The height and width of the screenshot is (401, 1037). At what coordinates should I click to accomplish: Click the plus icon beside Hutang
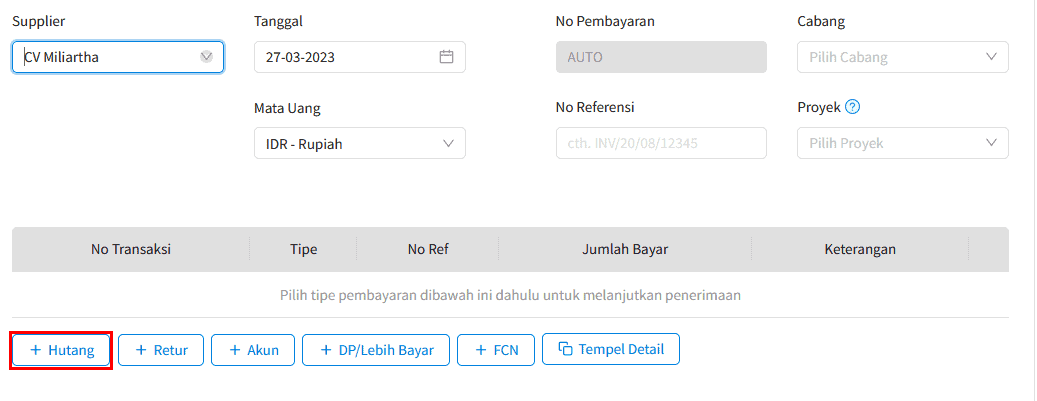point(36,350)
